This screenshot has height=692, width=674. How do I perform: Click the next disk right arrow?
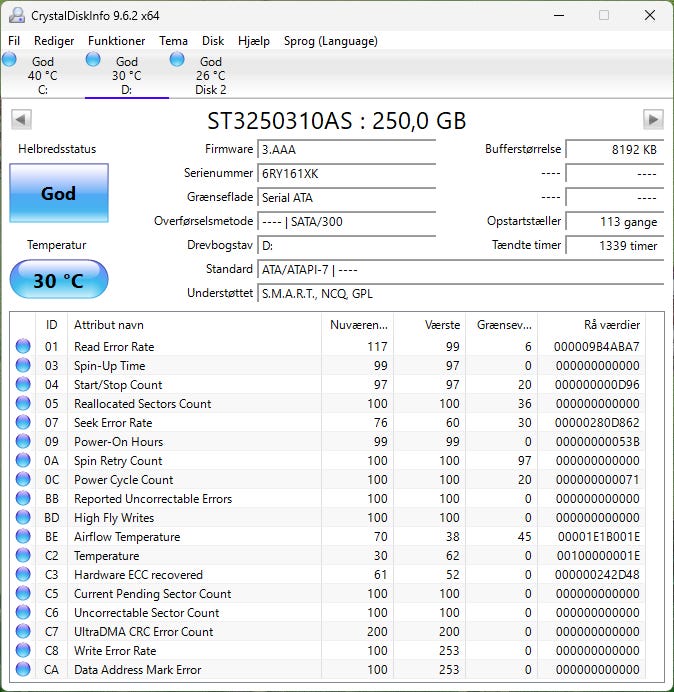coord(653,120)
